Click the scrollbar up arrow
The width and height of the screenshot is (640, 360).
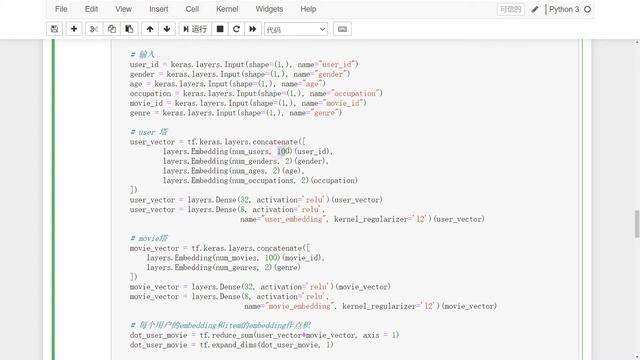tap(637, 42)
